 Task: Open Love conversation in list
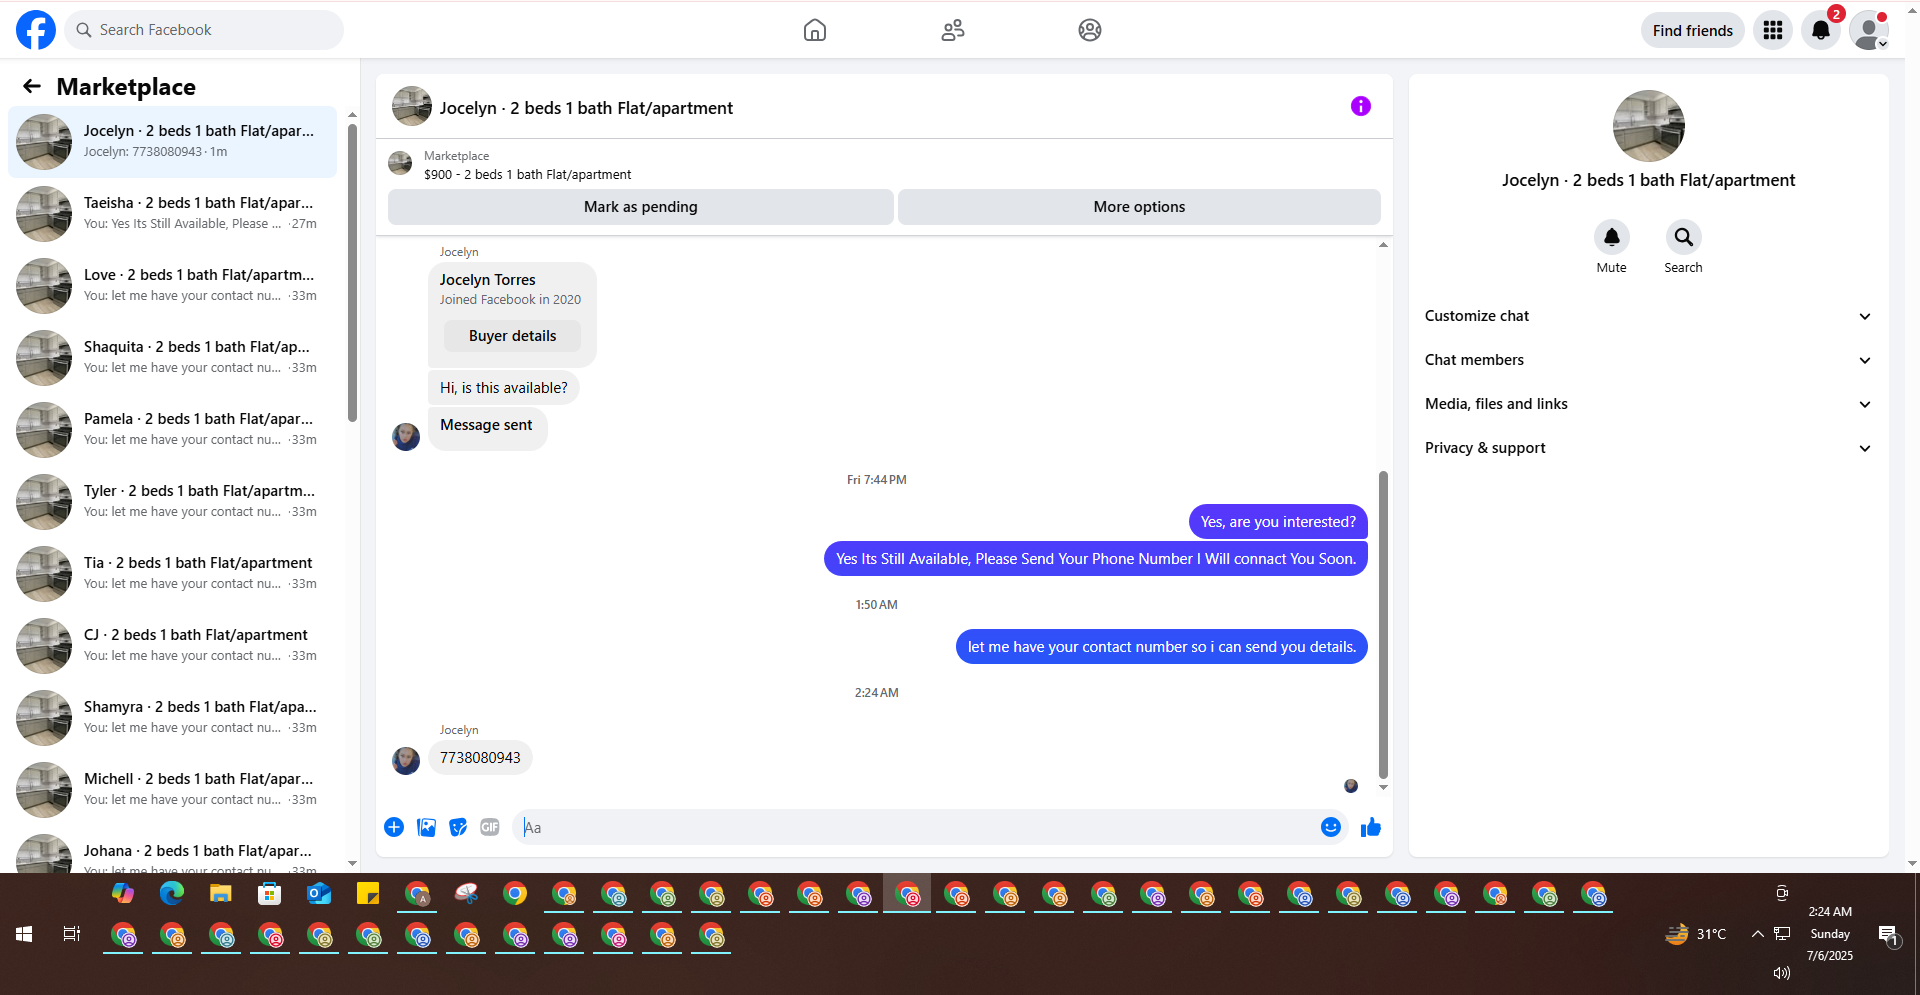tap(172, 285)
